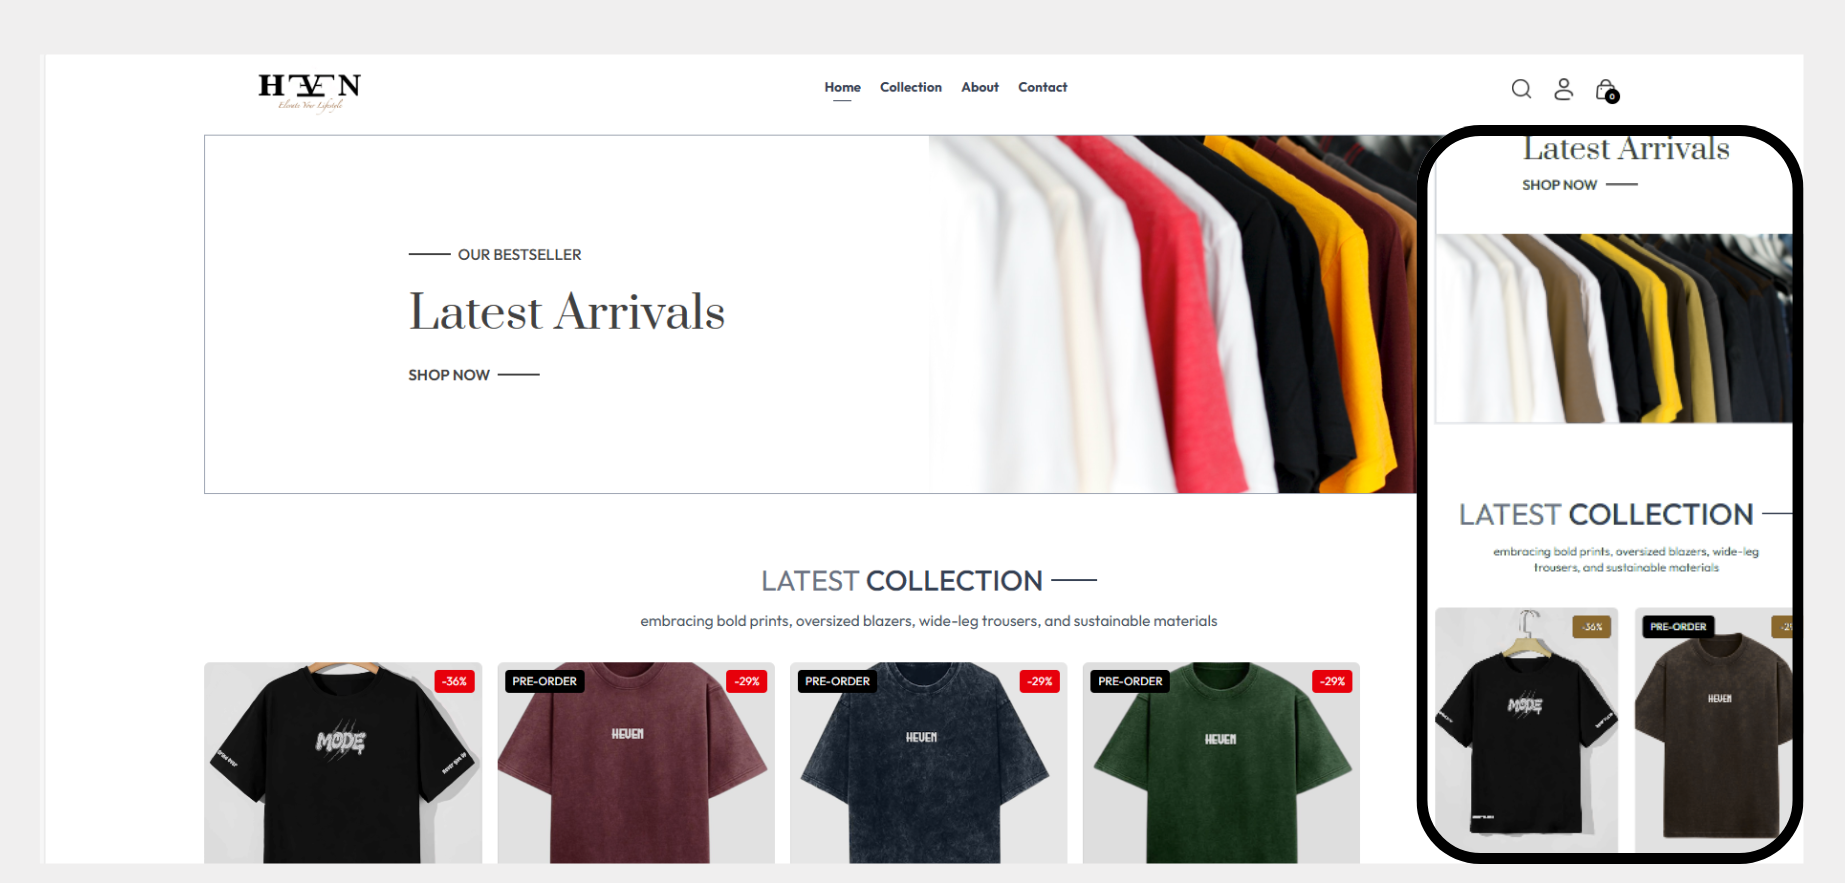Viewport: 1845px width, 883px height.
Task: Click the -36% discount badge on black shirt
Action: [455, 681]
